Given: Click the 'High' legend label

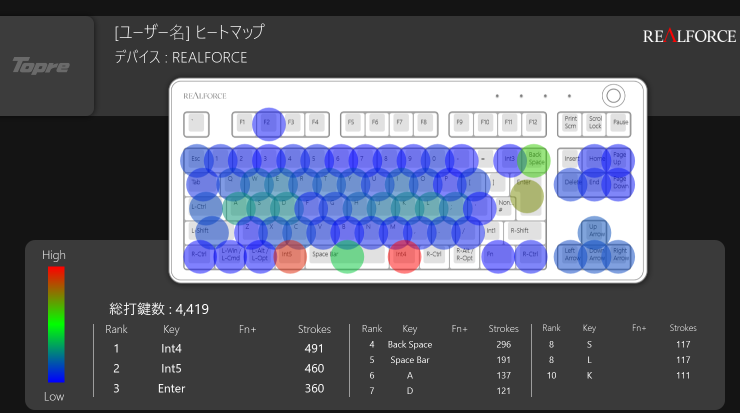Looking at the screenshot, I should coord(54,255).
